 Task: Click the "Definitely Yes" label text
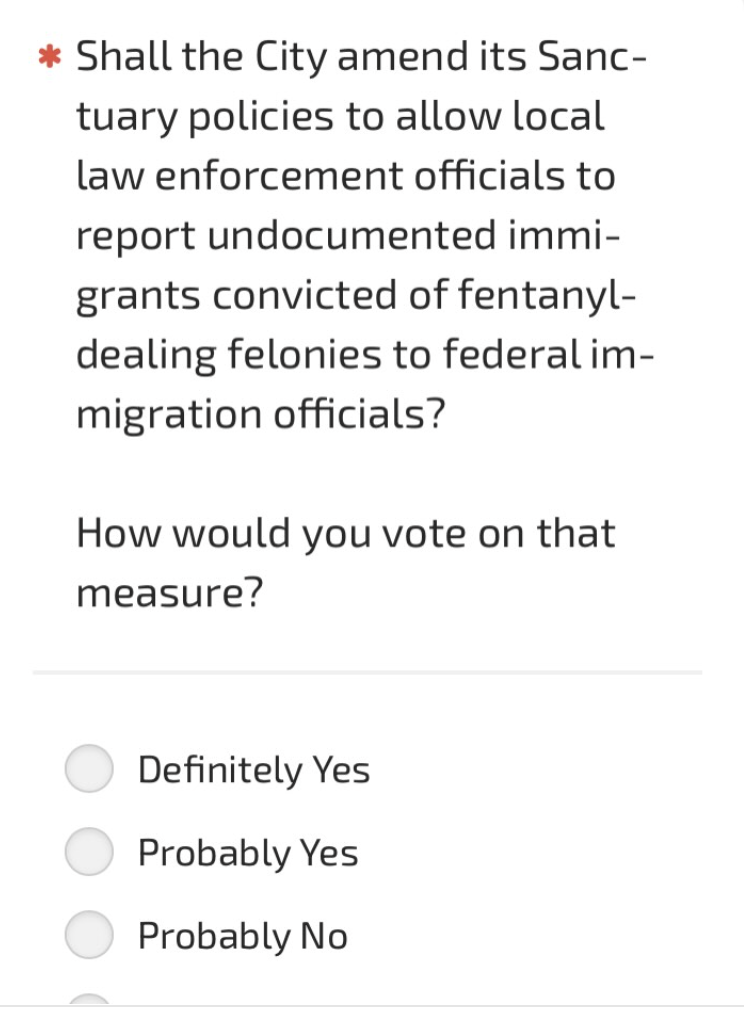254,771
